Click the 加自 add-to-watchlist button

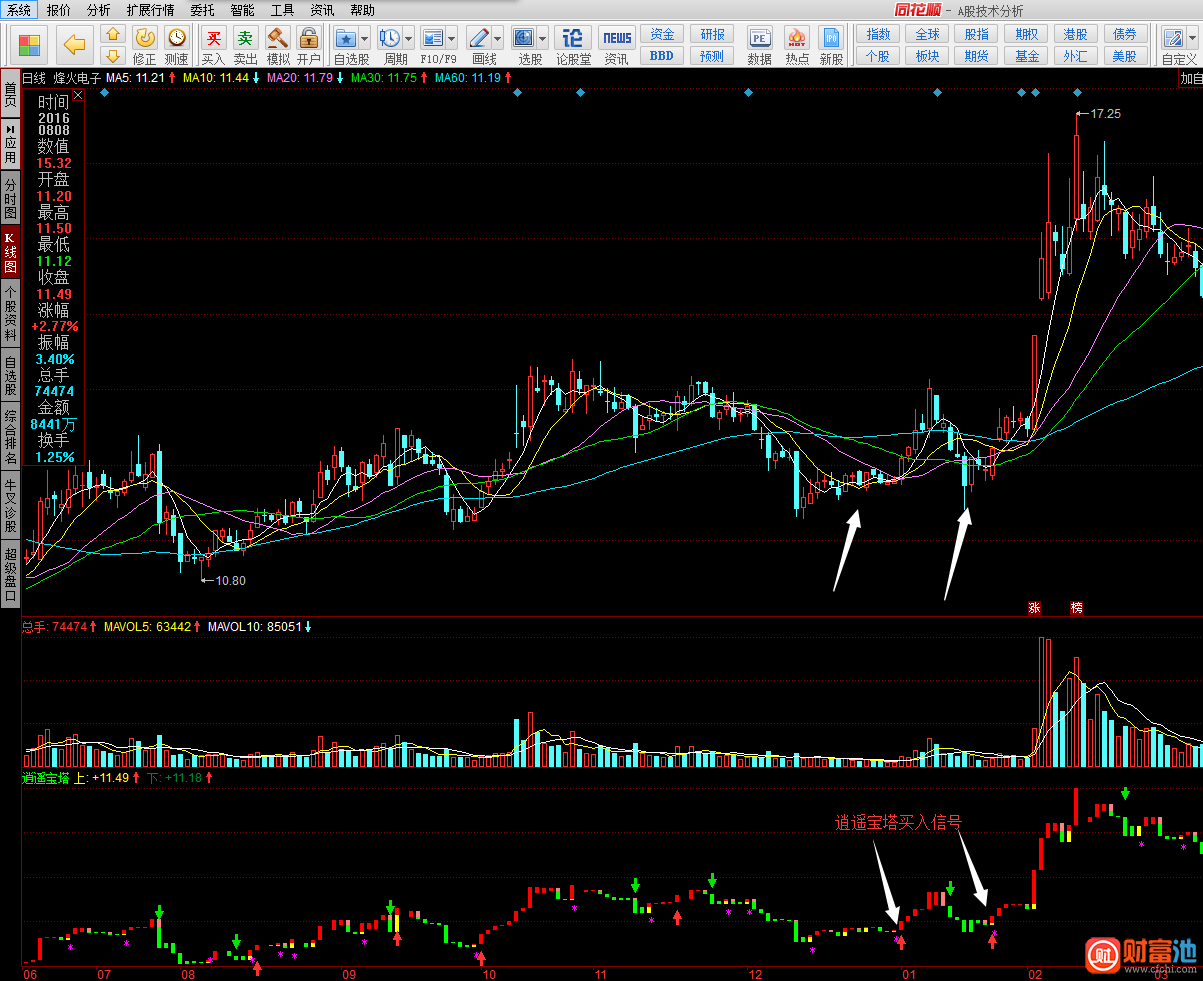coord(1190,78)
